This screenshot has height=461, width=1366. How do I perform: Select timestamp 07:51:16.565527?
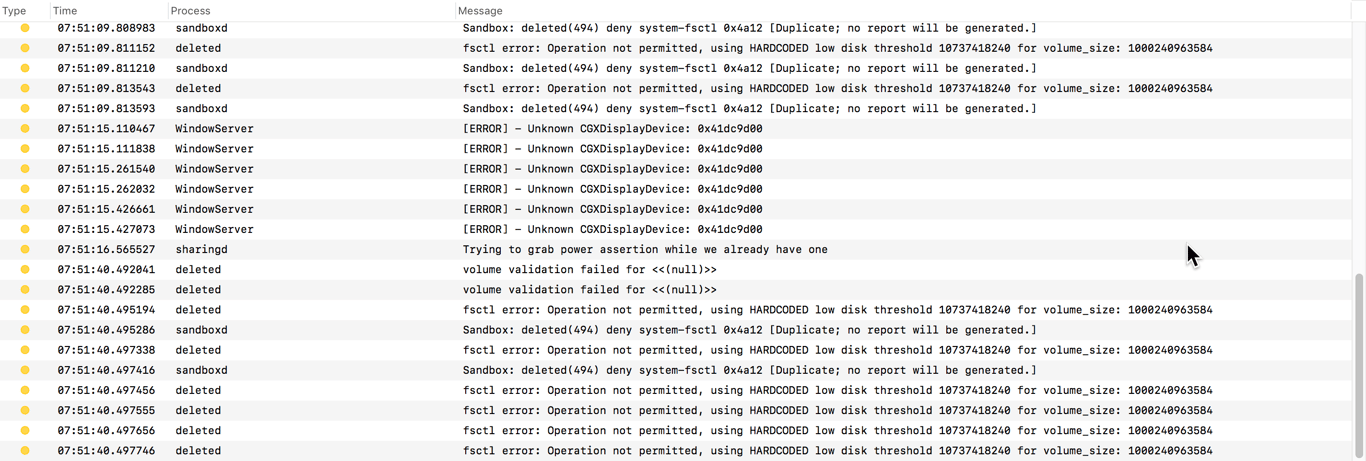[x=106, y=249]
